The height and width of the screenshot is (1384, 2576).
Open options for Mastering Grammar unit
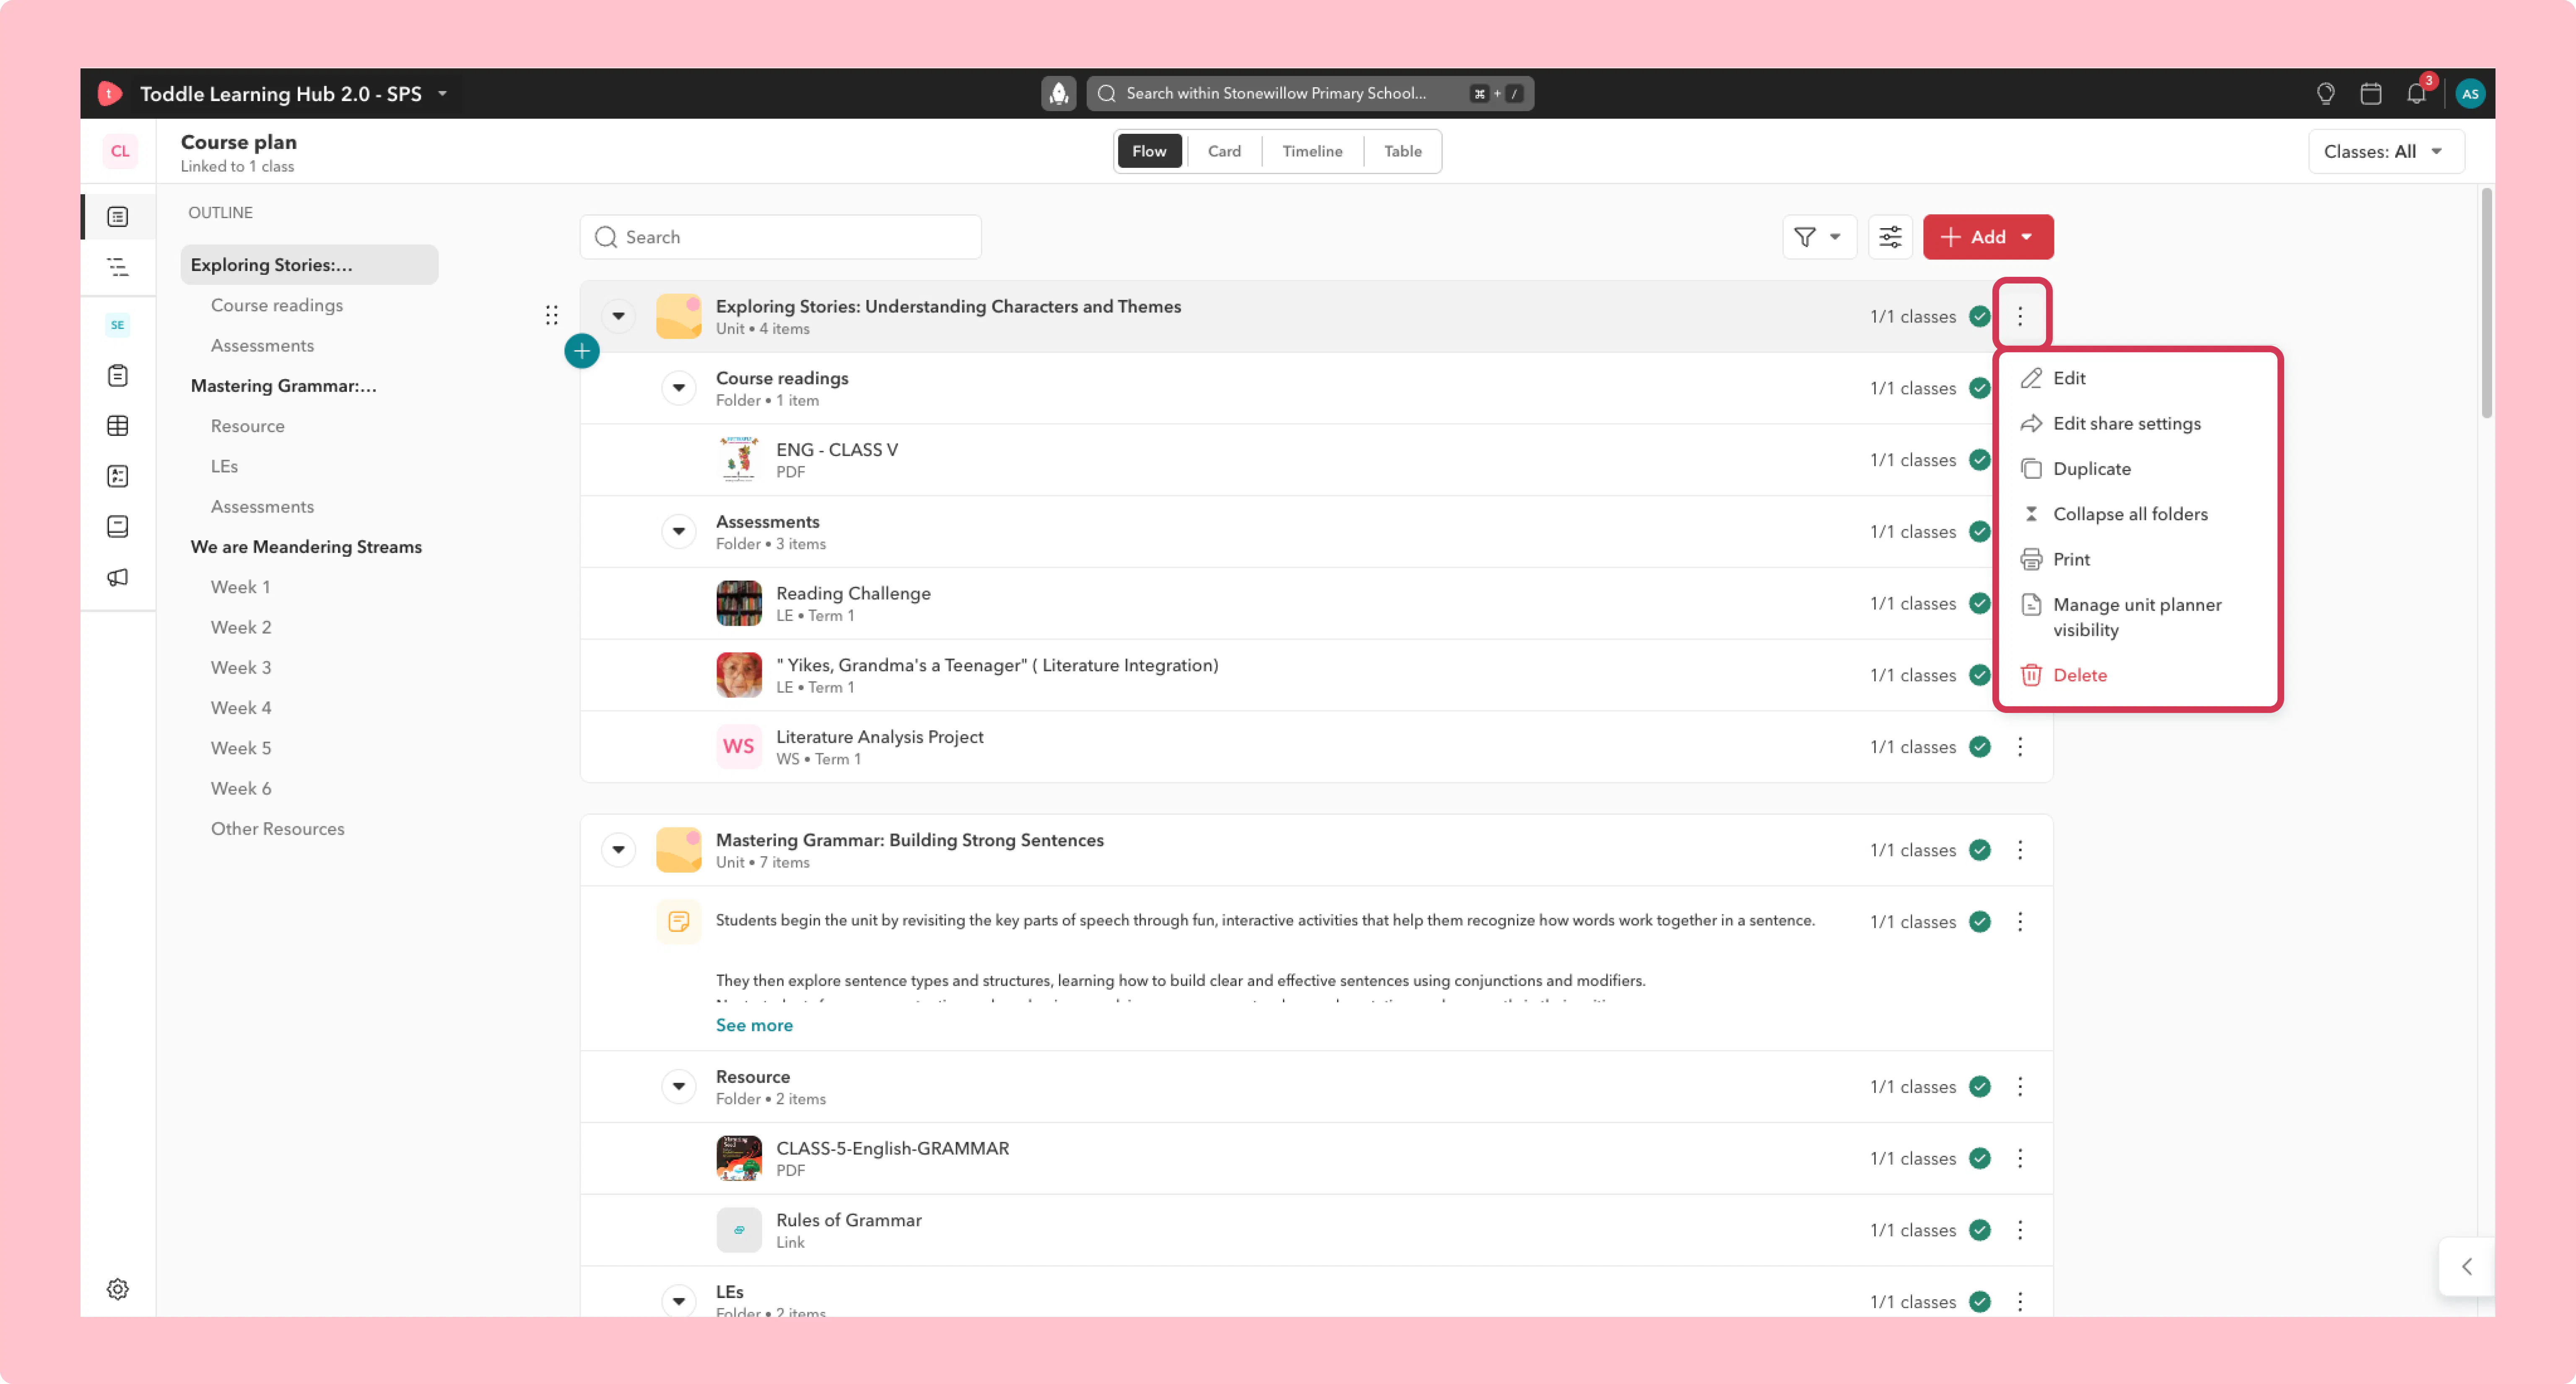point(2020,850)
